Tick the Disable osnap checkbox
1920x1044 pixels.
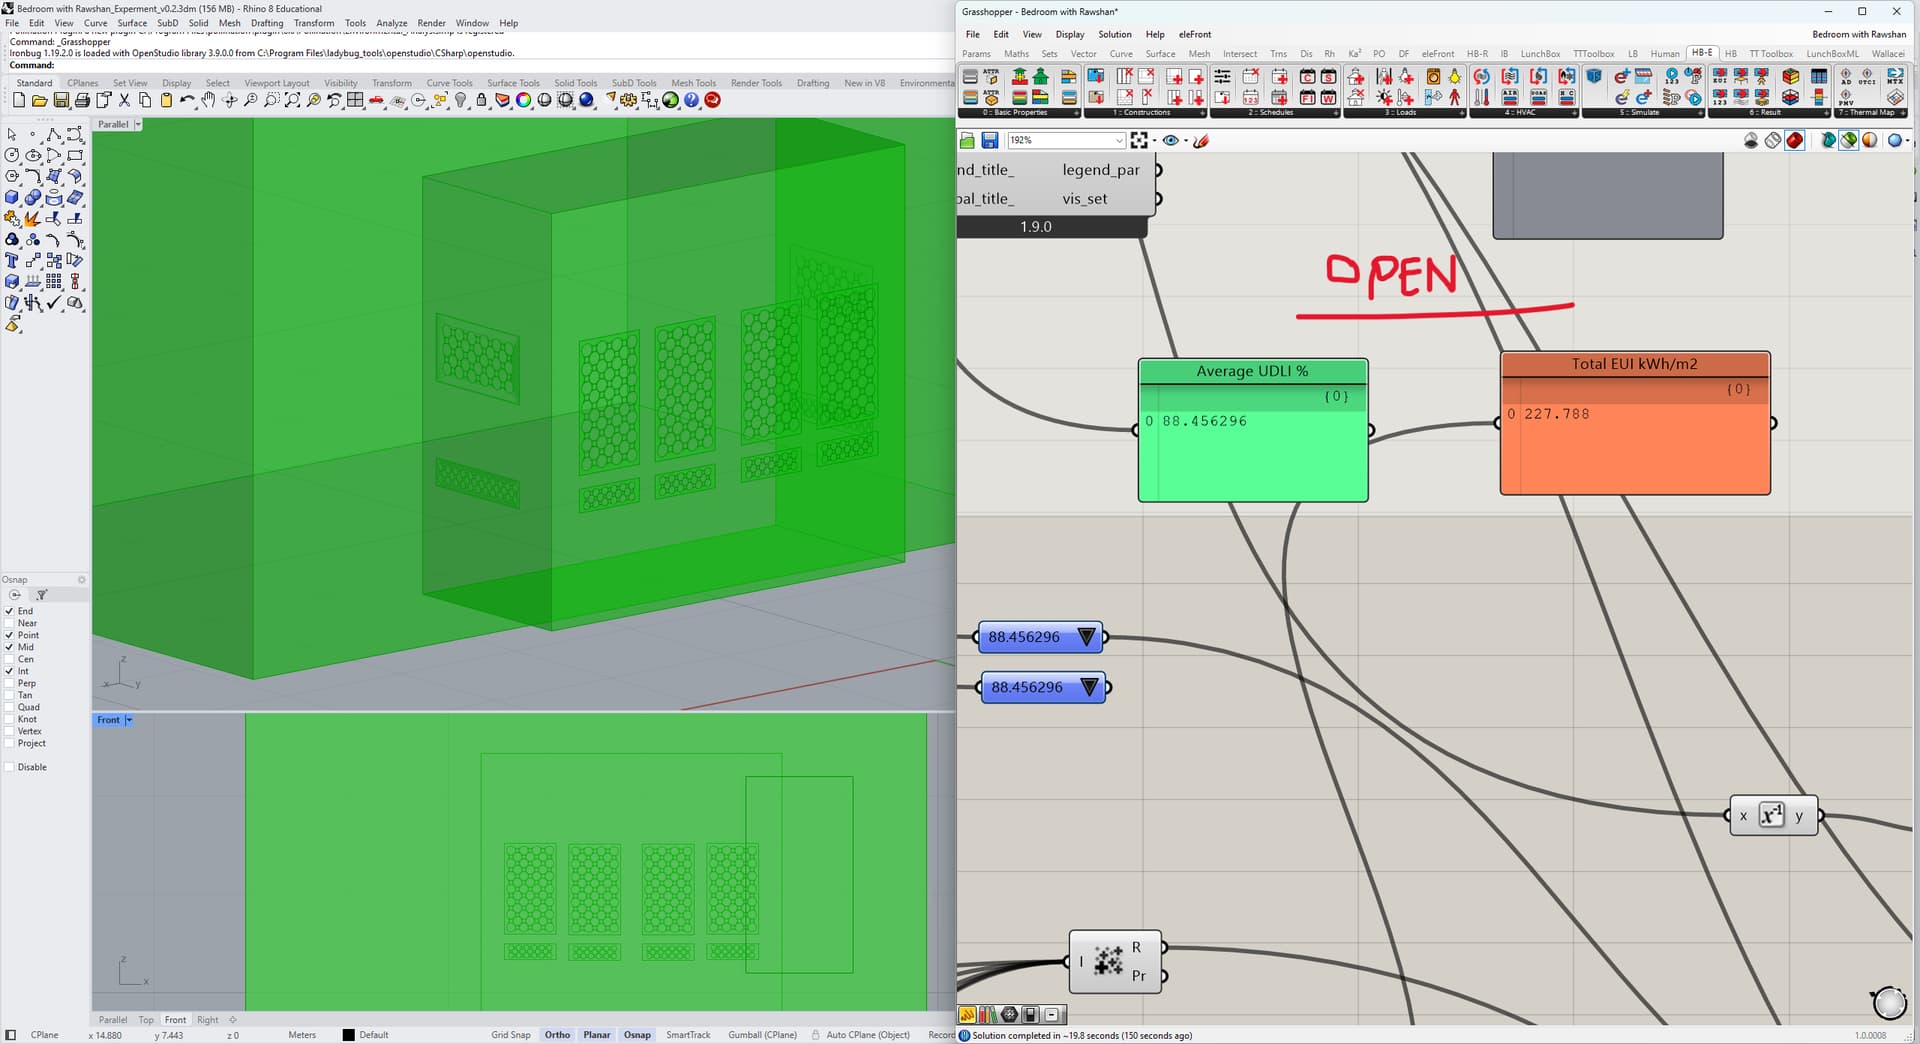tap(10, 767)
